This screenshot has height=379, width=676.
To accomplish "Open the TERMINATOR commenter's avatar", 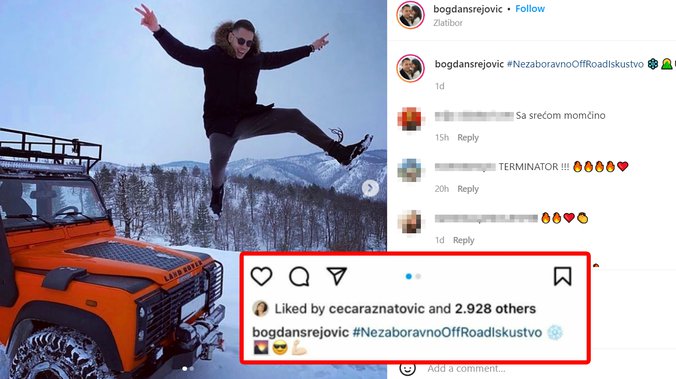I will 410,170.
